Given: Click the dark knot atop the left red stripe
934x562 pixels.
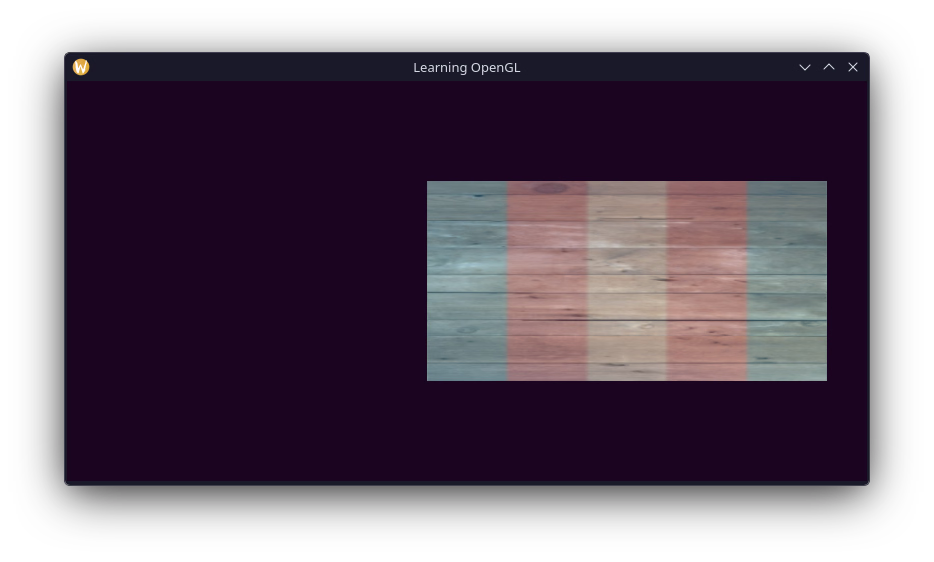Looking at the screenshot, I should click(549, 188).
